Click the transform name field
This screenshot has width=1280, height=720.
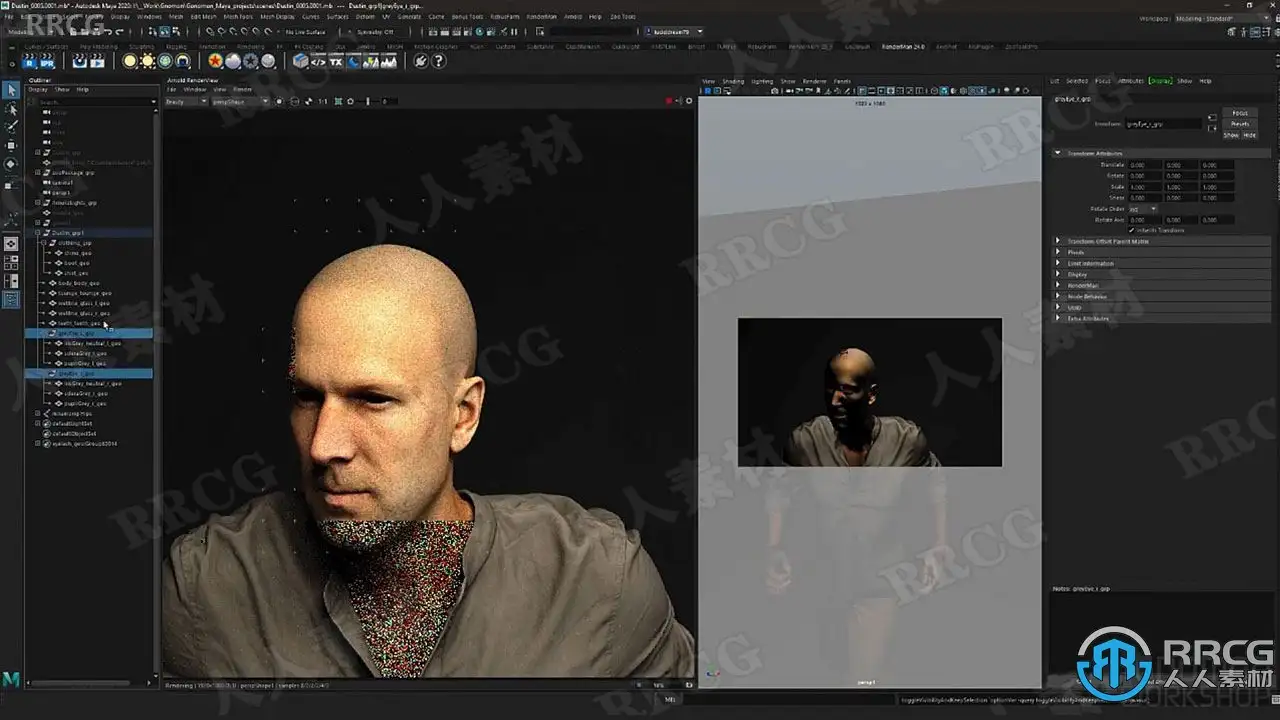pyautogui.click(x=1162, y=124)
